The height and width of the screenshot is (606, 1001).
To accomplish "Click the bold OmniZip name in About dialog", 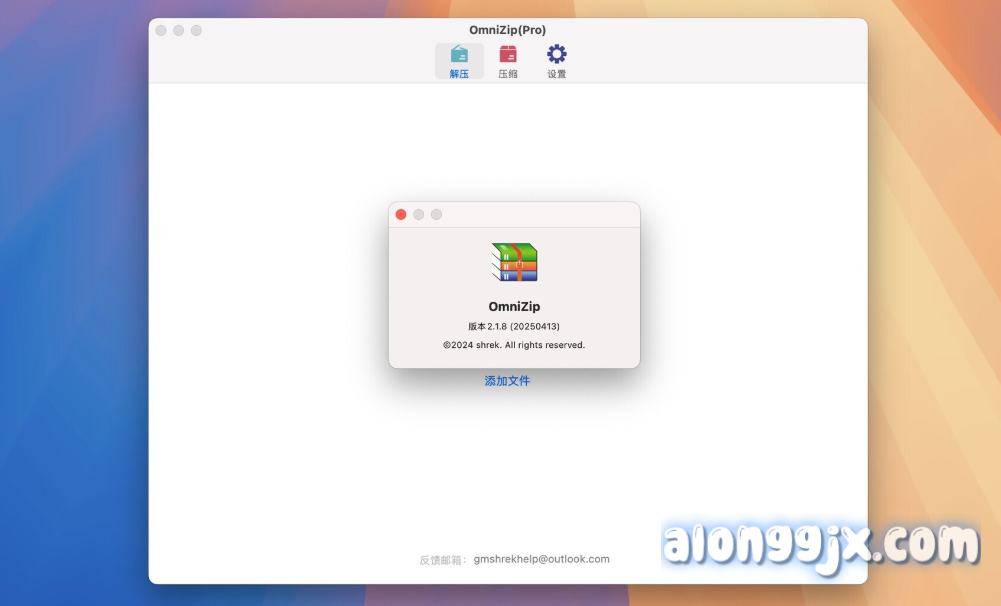I will pos(514,307).
